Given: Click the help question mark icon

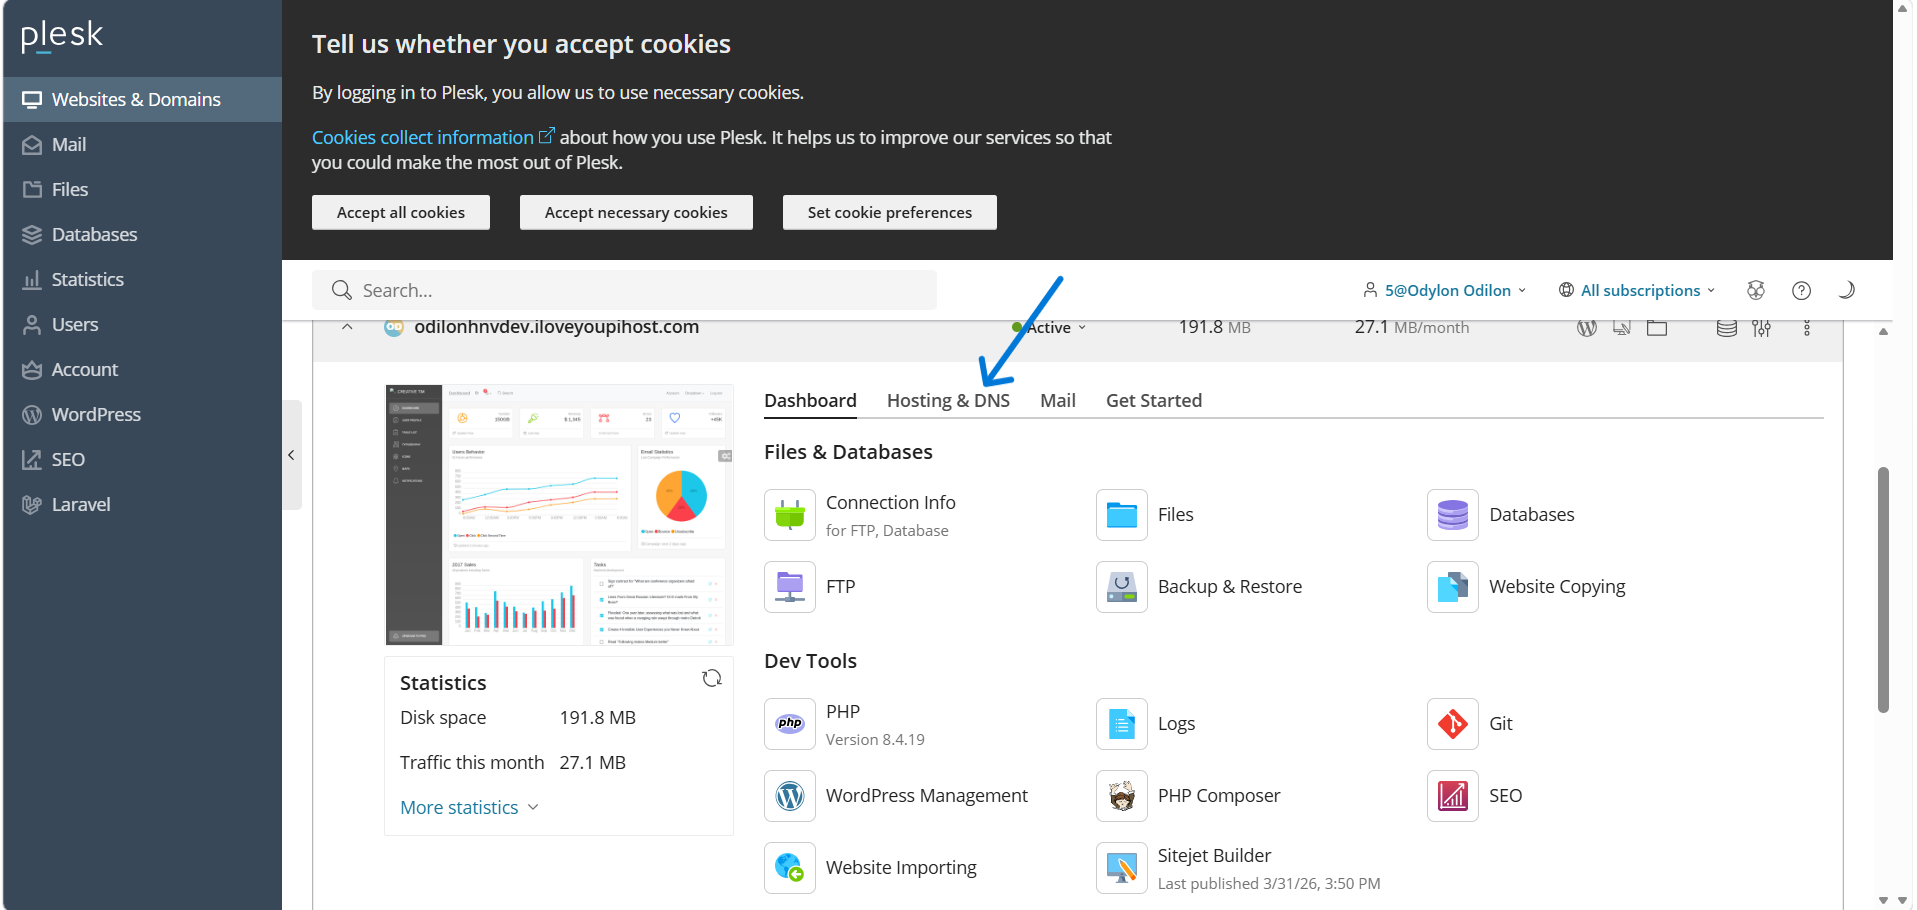Looking at the screenshot, I should [x=1801, y=290].
